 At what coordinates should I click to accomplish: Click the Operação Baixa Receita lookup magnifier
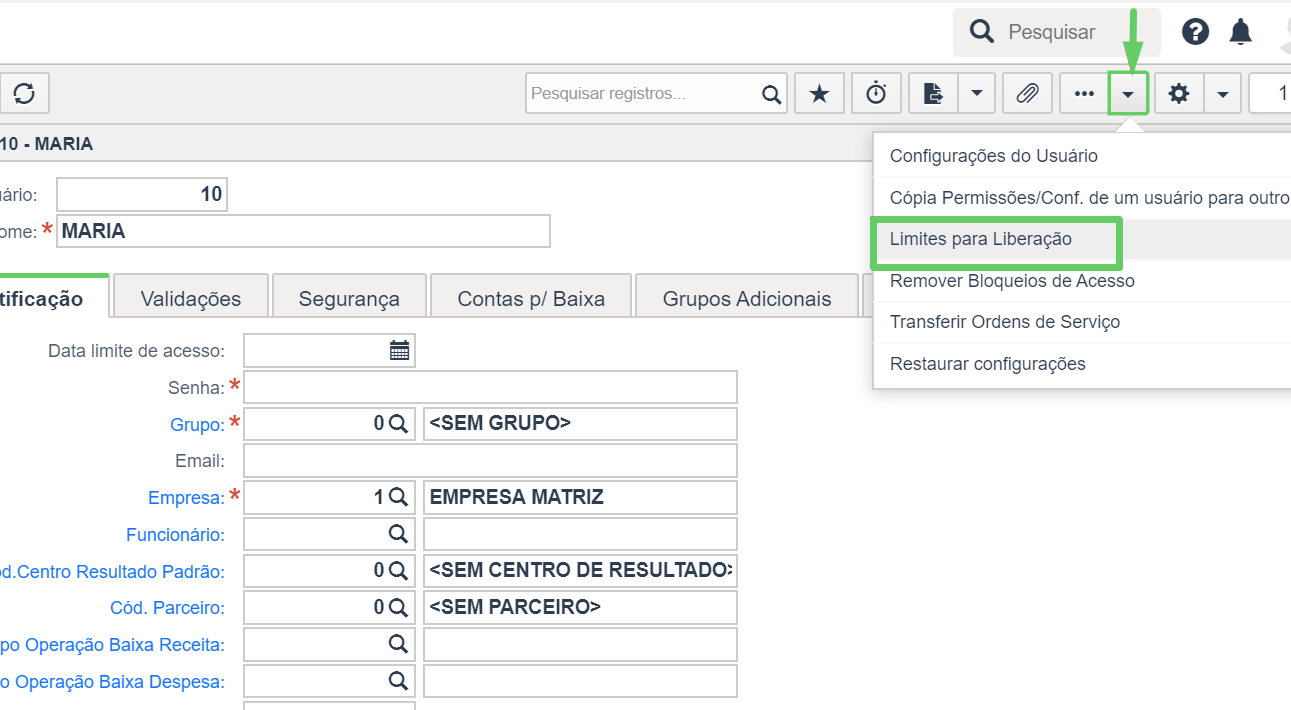coord(398,643)
